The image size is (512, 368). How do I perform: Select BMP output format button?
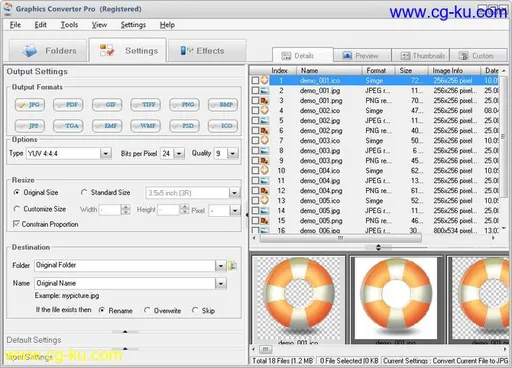point(223,105)
